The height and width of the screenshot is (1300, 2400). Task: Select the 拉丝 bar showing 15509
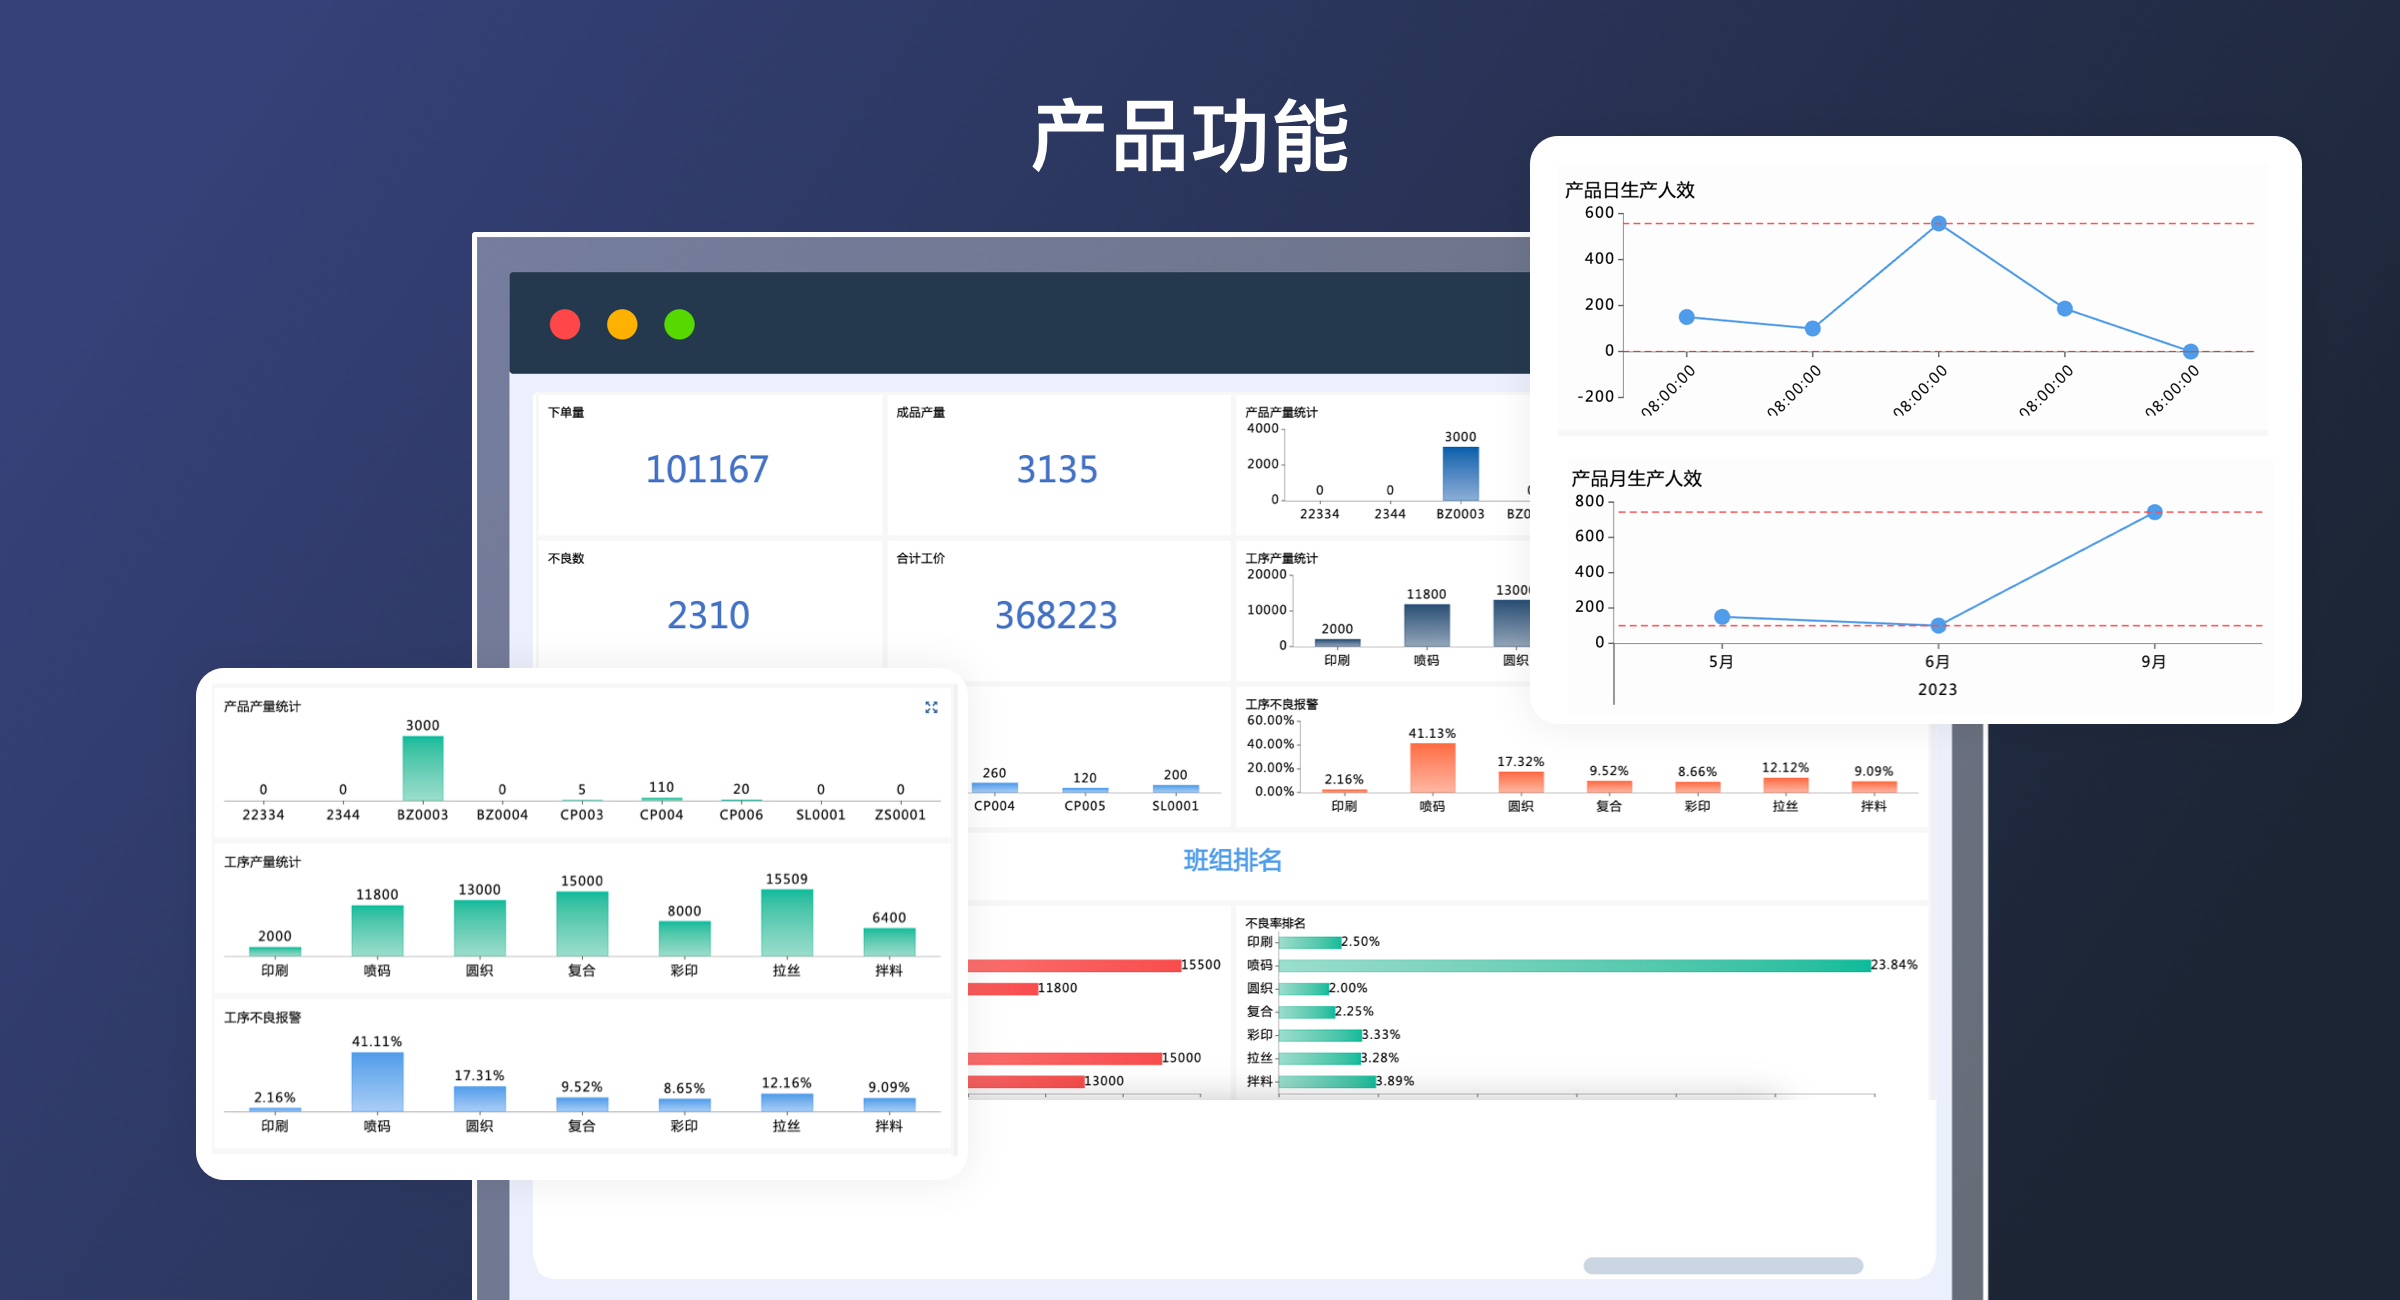point(786,922)
